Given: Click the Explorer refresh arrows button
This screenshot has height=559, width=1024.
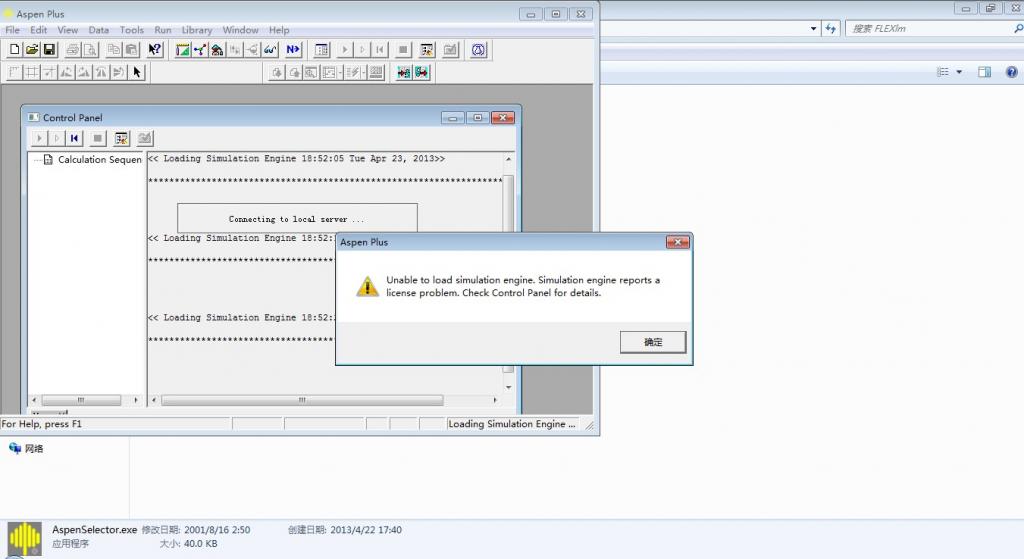Looking at the screenshot, I should pyautogui.click(x=830, y=29).
